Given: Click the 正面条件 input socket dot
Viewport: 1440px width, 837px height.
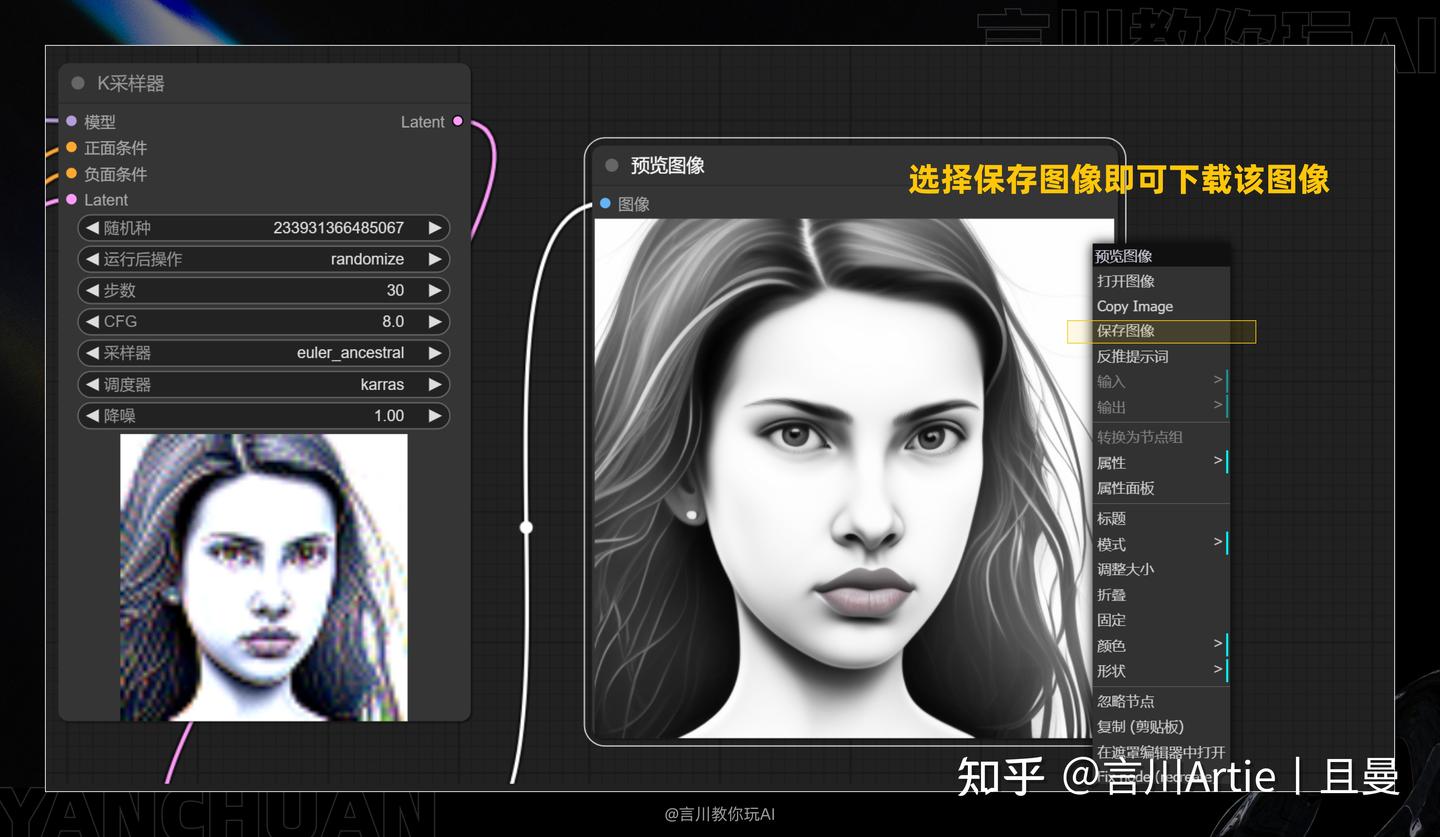Looking at the screenshot, I should coord(71,147).
